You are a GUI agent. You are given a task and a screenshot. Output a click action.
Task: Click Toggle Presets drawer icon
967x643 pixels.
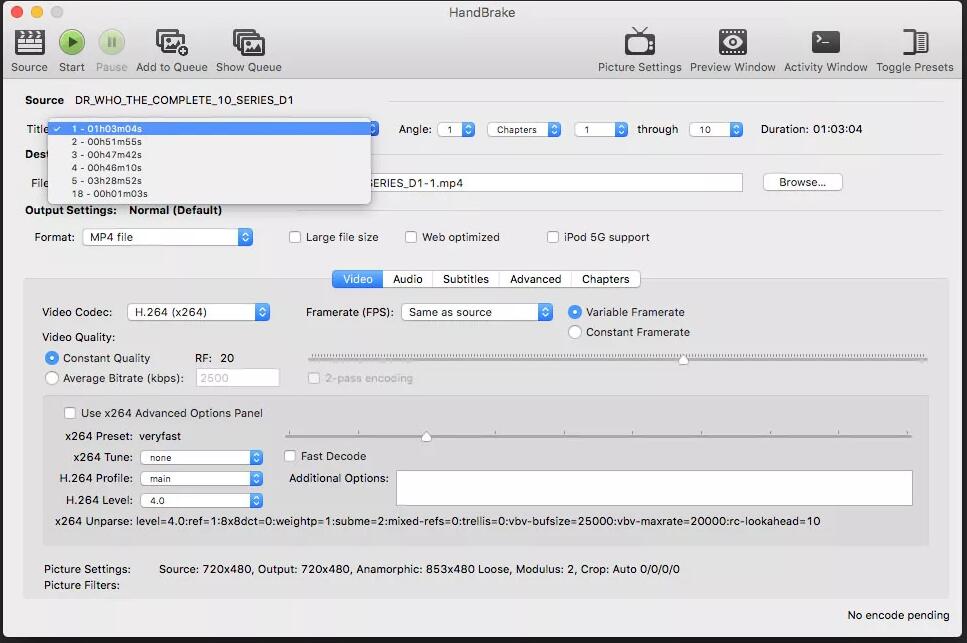pyautogui.click(x=915, y=42)
